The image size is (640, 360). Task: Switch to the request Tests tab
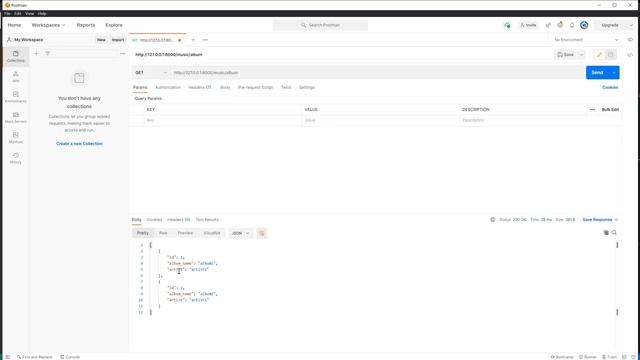click(286, 87)
